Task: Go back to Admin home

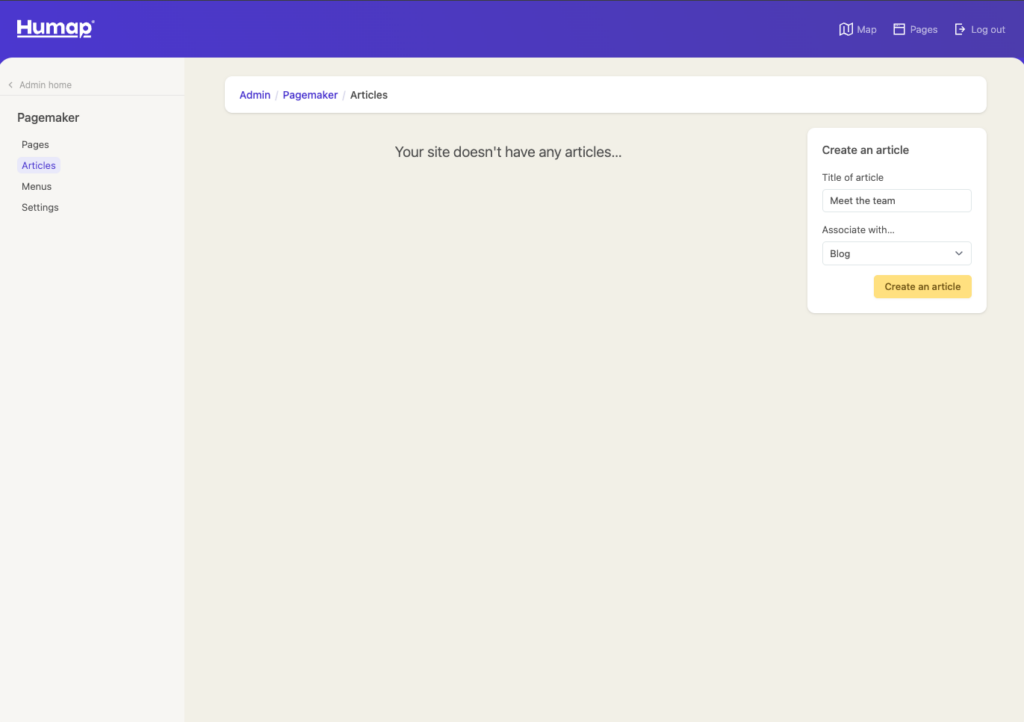Action: click(x=45, y=85)
